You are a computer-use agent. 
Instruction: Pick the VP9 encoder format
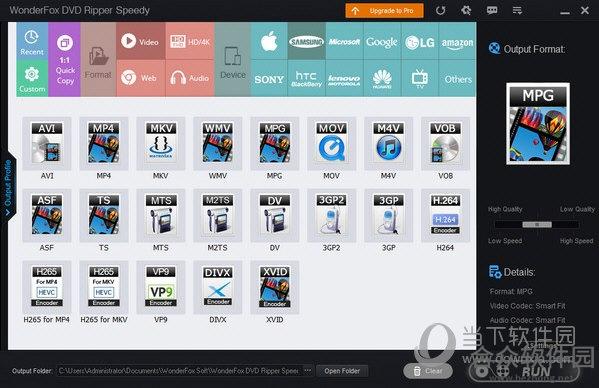tap(161, 287)
